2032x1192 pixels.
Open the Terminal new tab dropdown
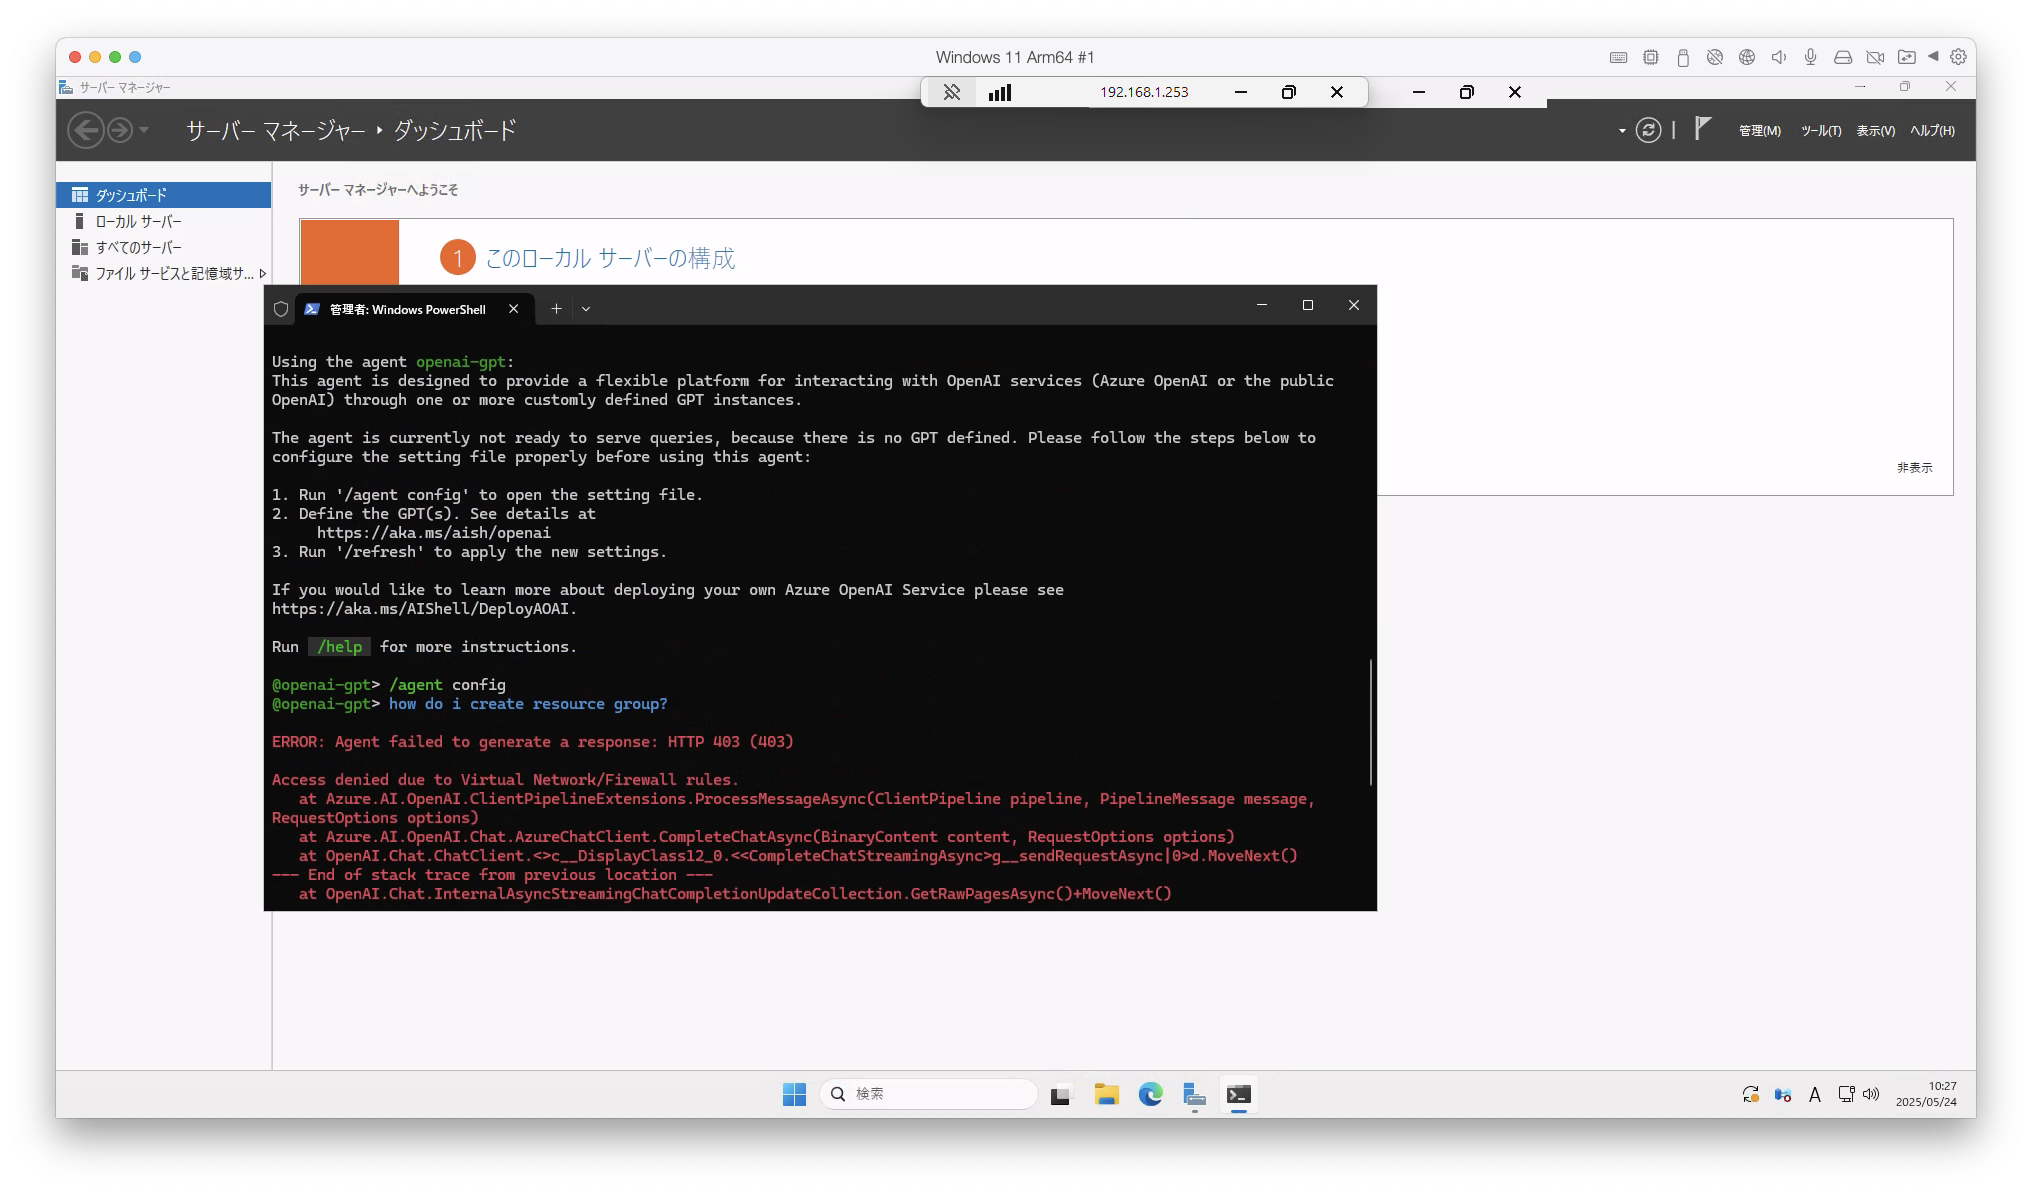tap(586, 309)
